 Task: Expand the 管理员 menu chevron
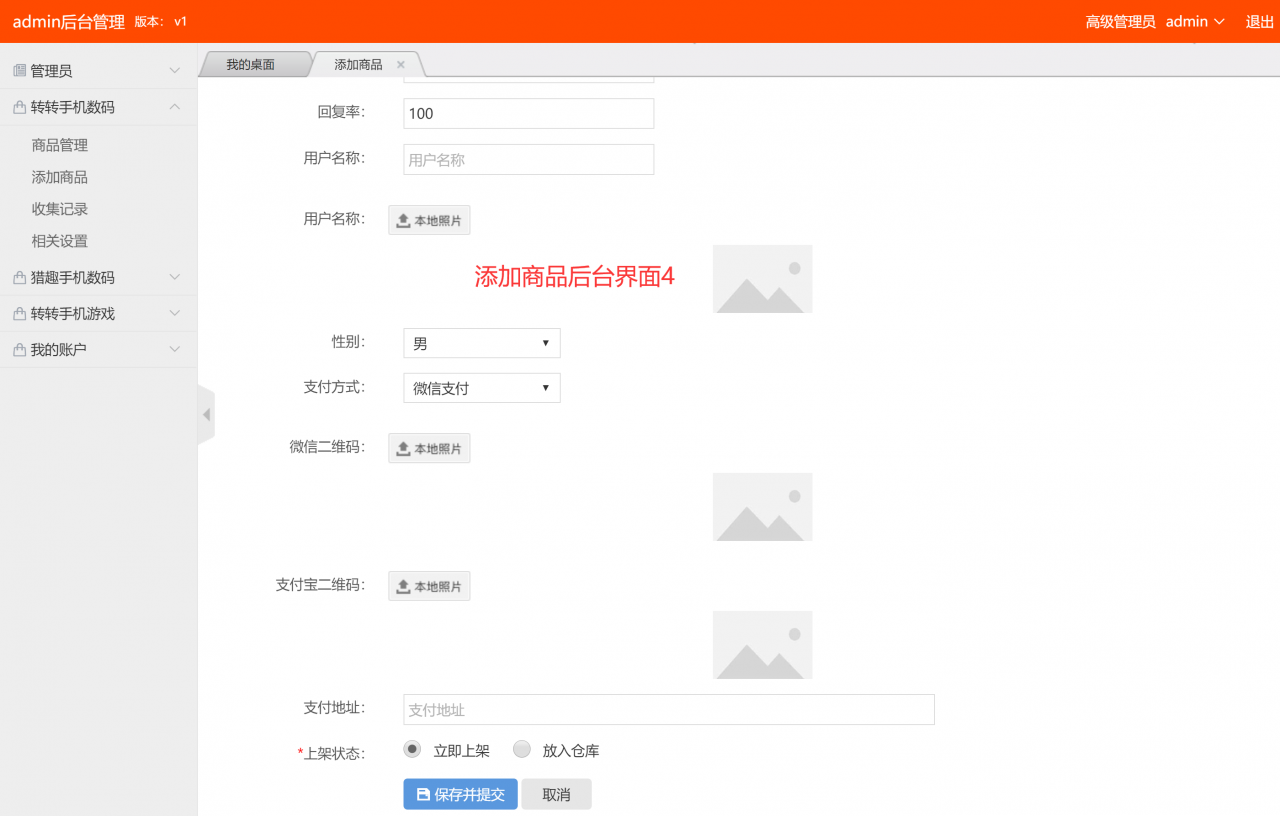point(175,71)
